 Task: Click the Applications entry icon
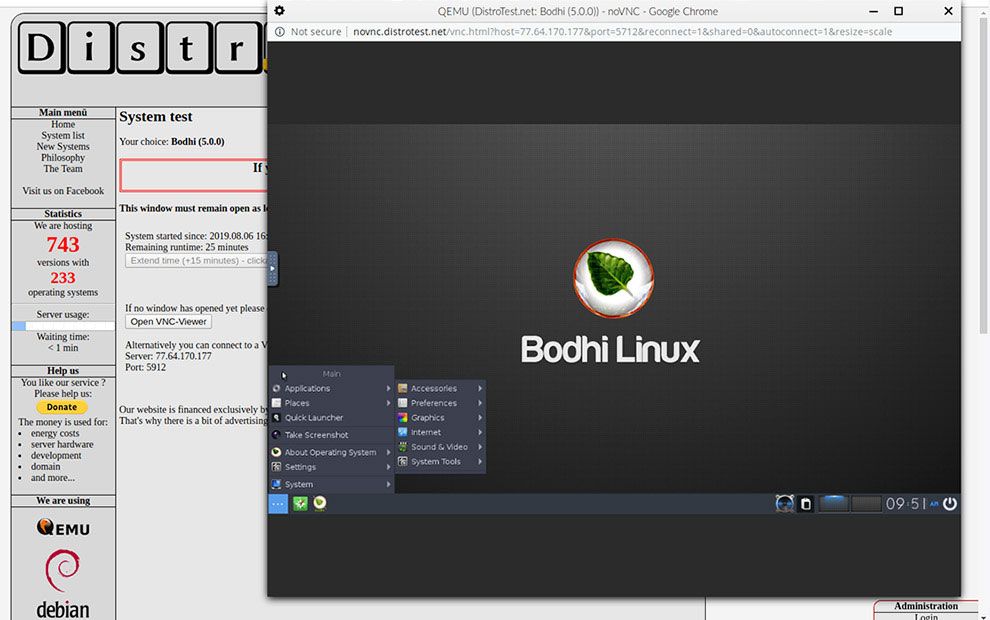[x=276, y=388]
